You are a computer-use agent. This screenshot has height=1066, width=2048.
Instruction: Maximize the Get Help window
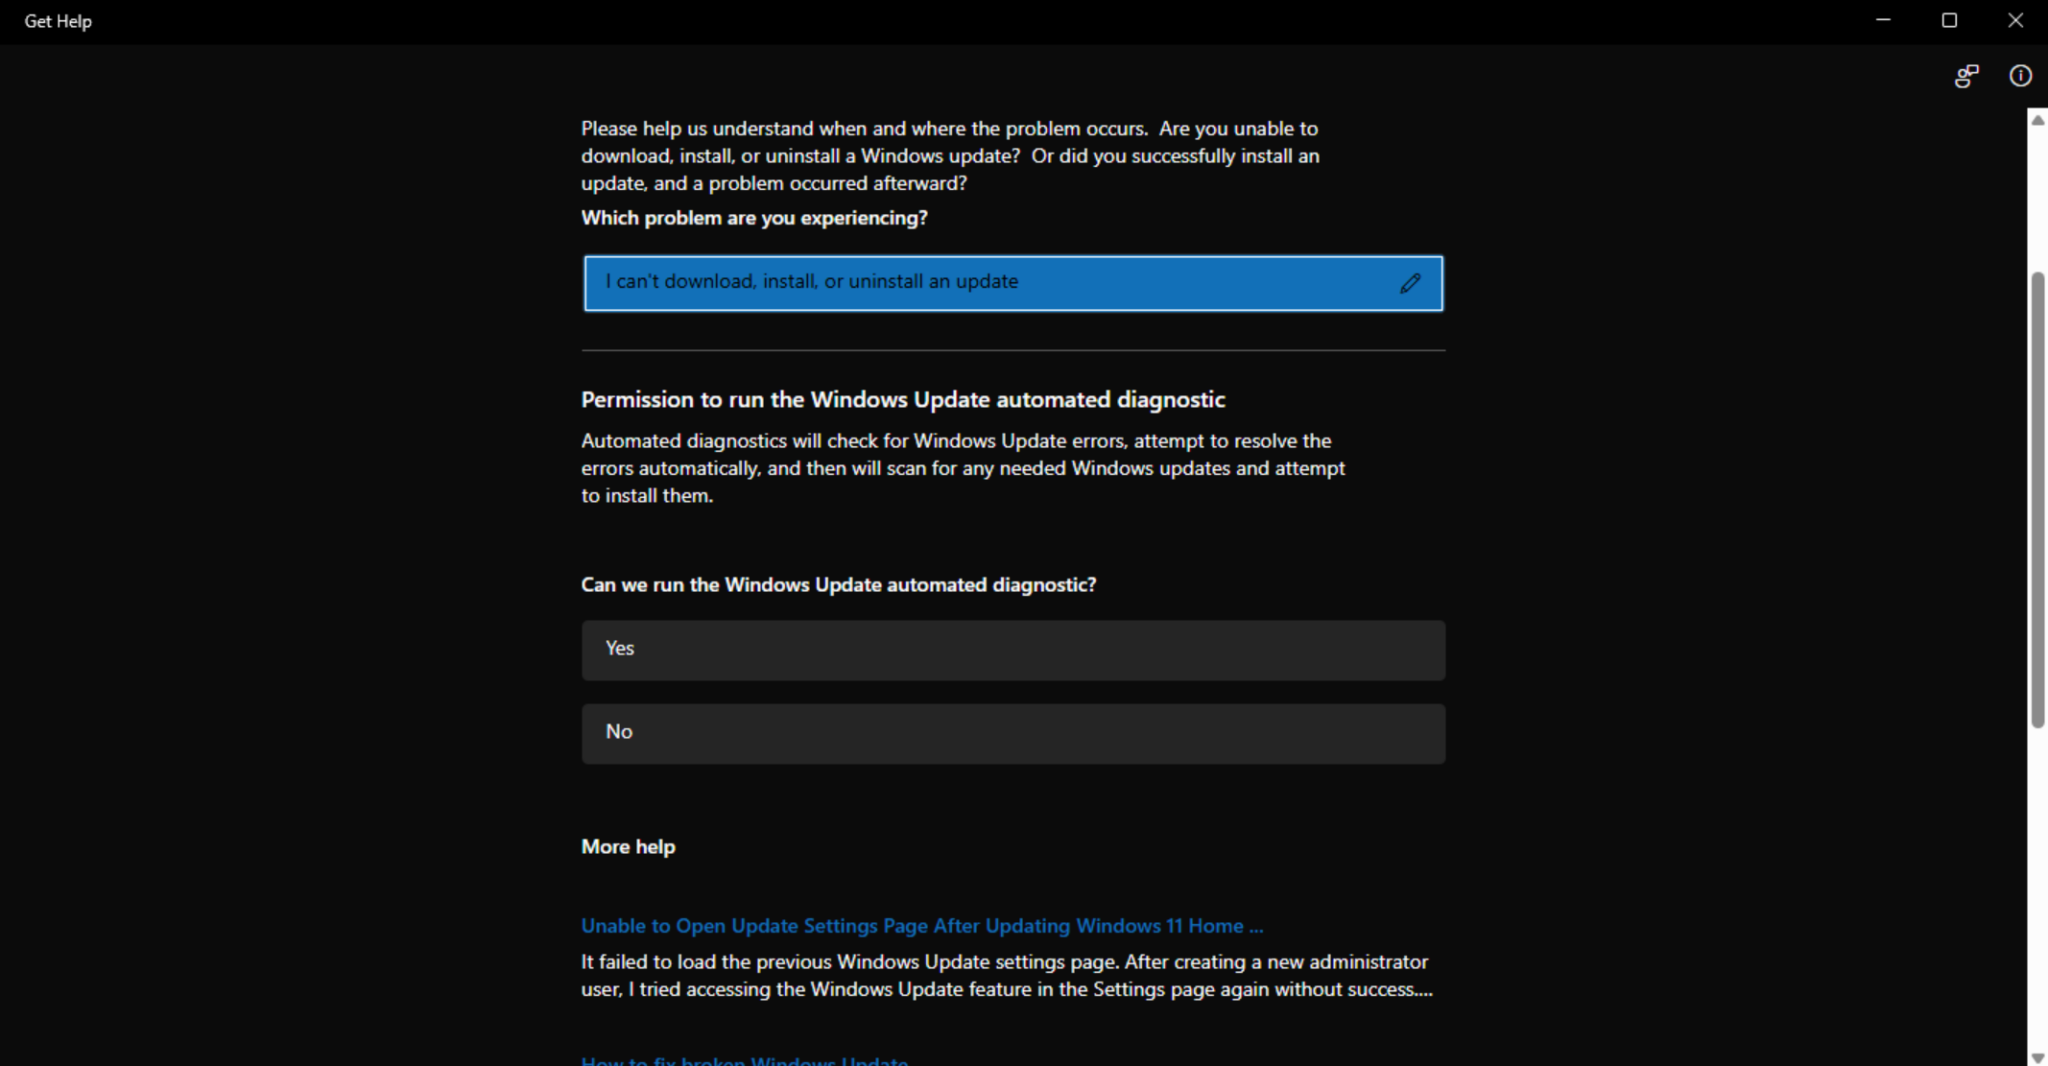pyautogui.click(x=1948, y=20)
